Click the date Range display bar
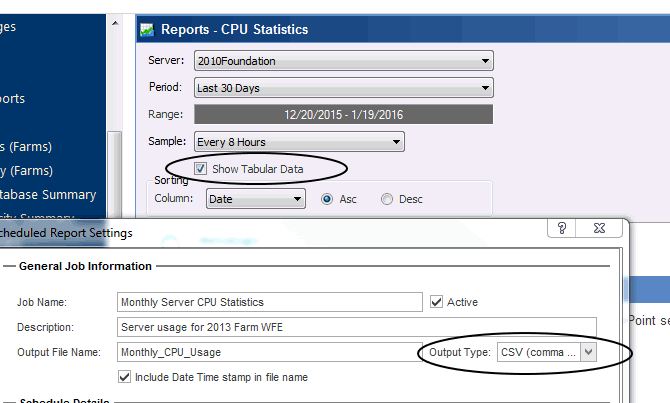Image resolution: width=670 pixels, height=403 pixels. pyautogui.click(x=343, y=115)
